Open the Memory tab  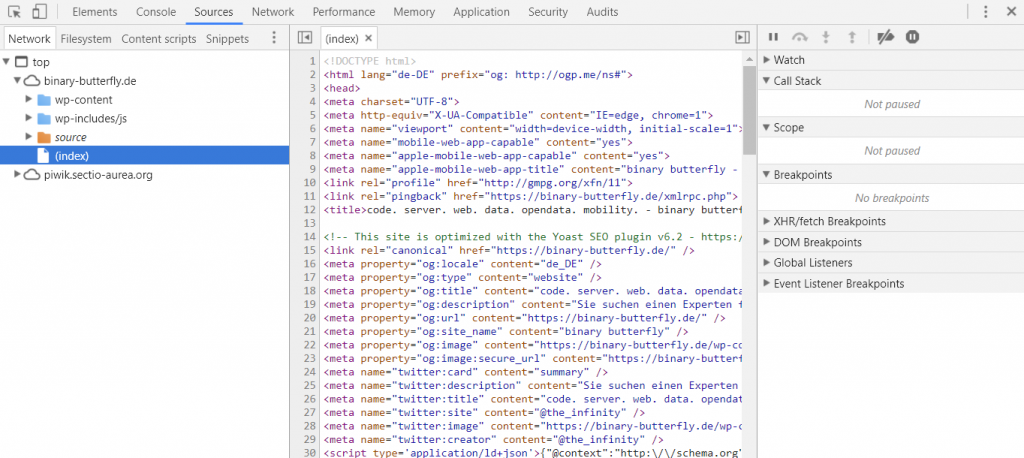[x=414, y=12]
